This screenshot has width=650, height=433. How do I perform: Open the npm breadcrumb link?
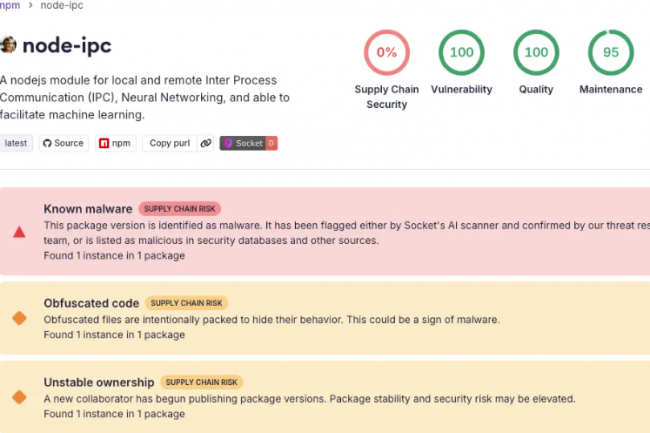(10, 5)
